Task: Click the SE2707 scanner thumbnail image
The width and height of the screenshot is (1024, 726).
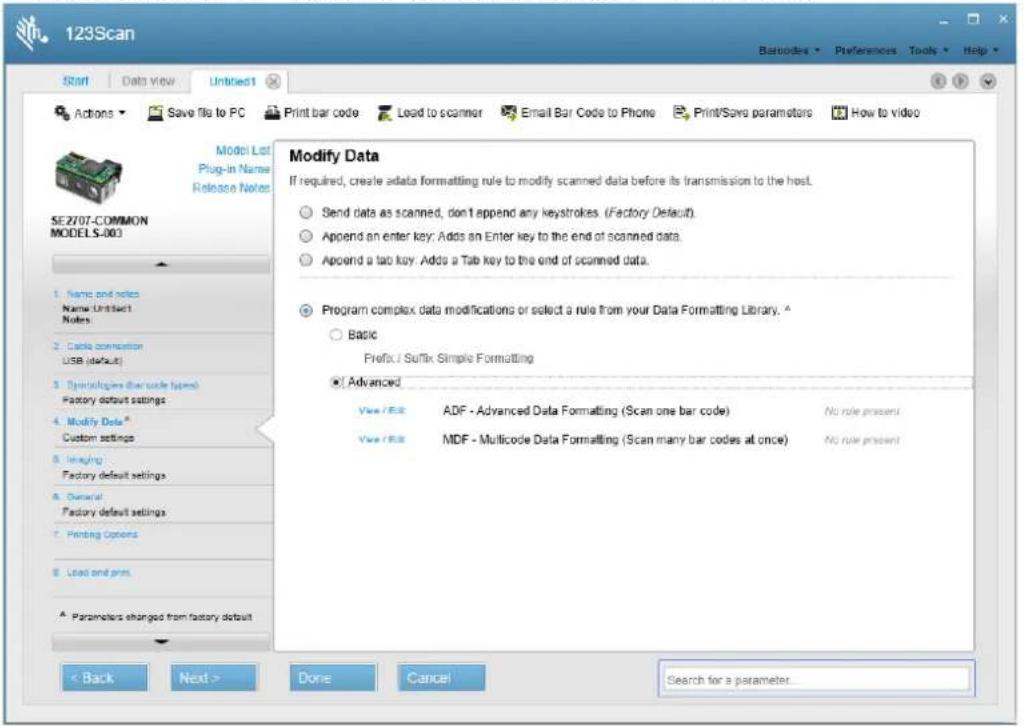Action: (88, 176)
